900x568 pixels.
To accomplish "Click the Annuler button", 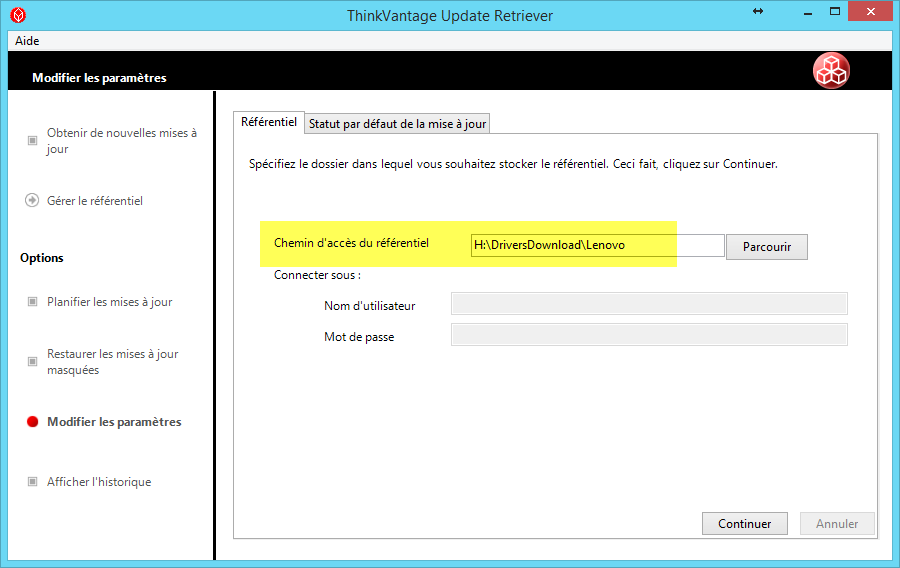I will tap(837, 524).
